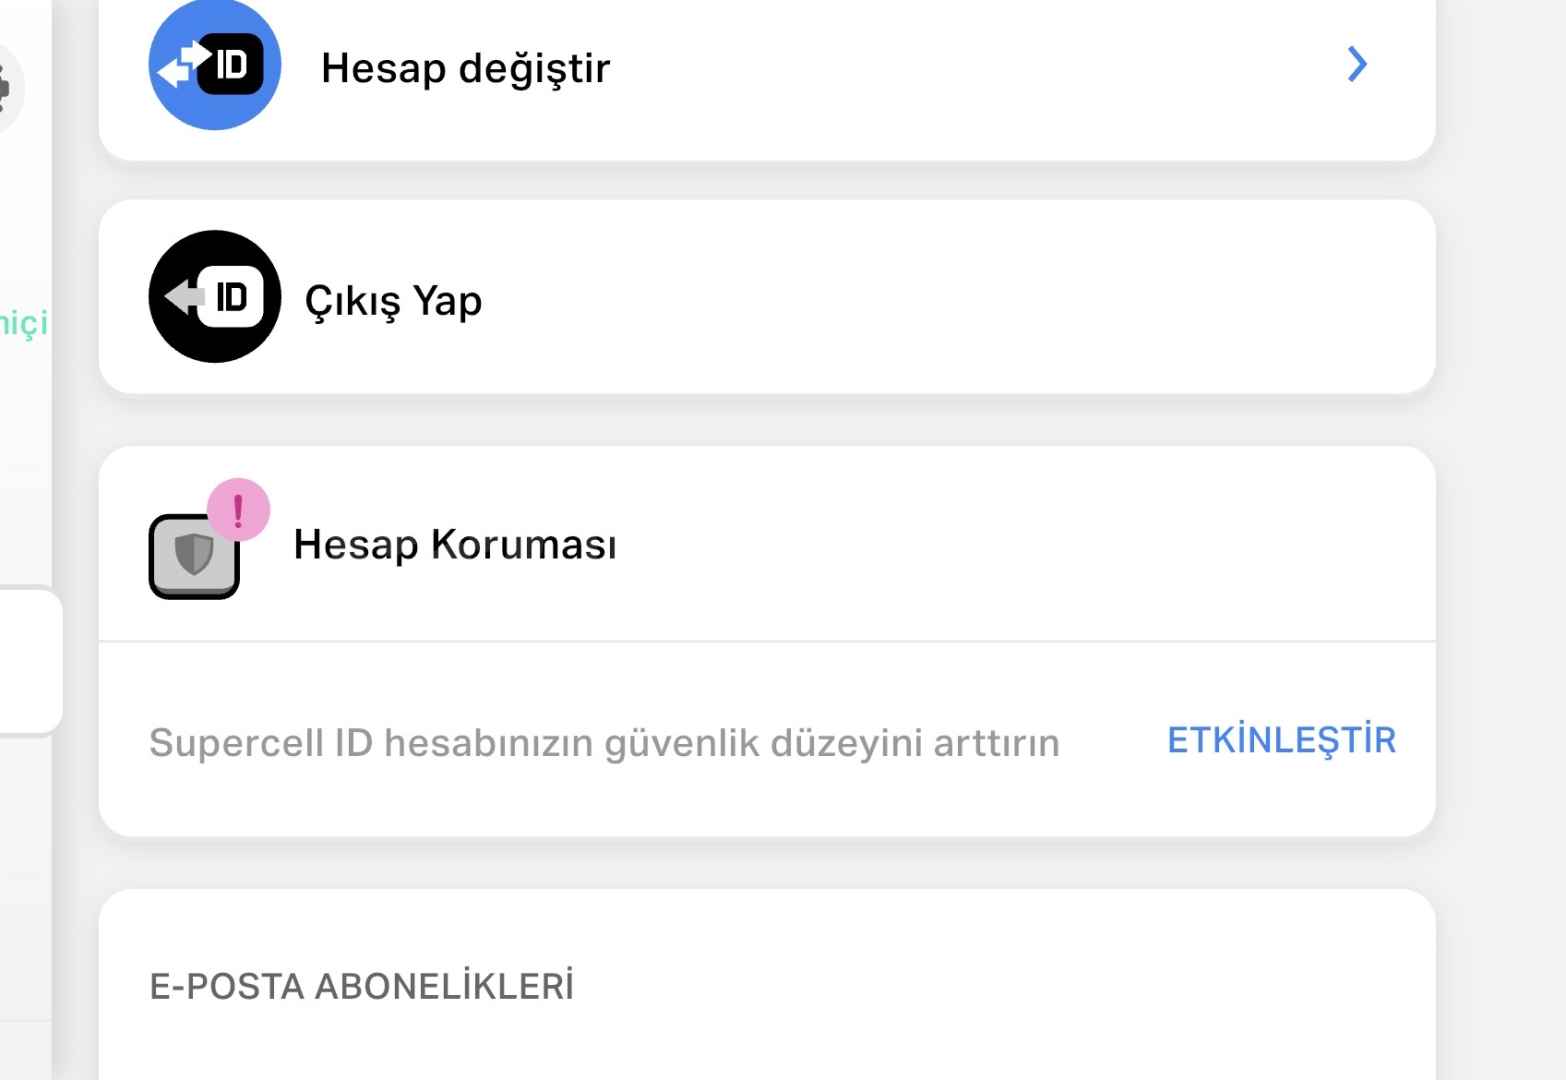Tap empty area of Çıkış Yap card
The width and height of the screenshot is (1566, 1080).
click(950, 297)
